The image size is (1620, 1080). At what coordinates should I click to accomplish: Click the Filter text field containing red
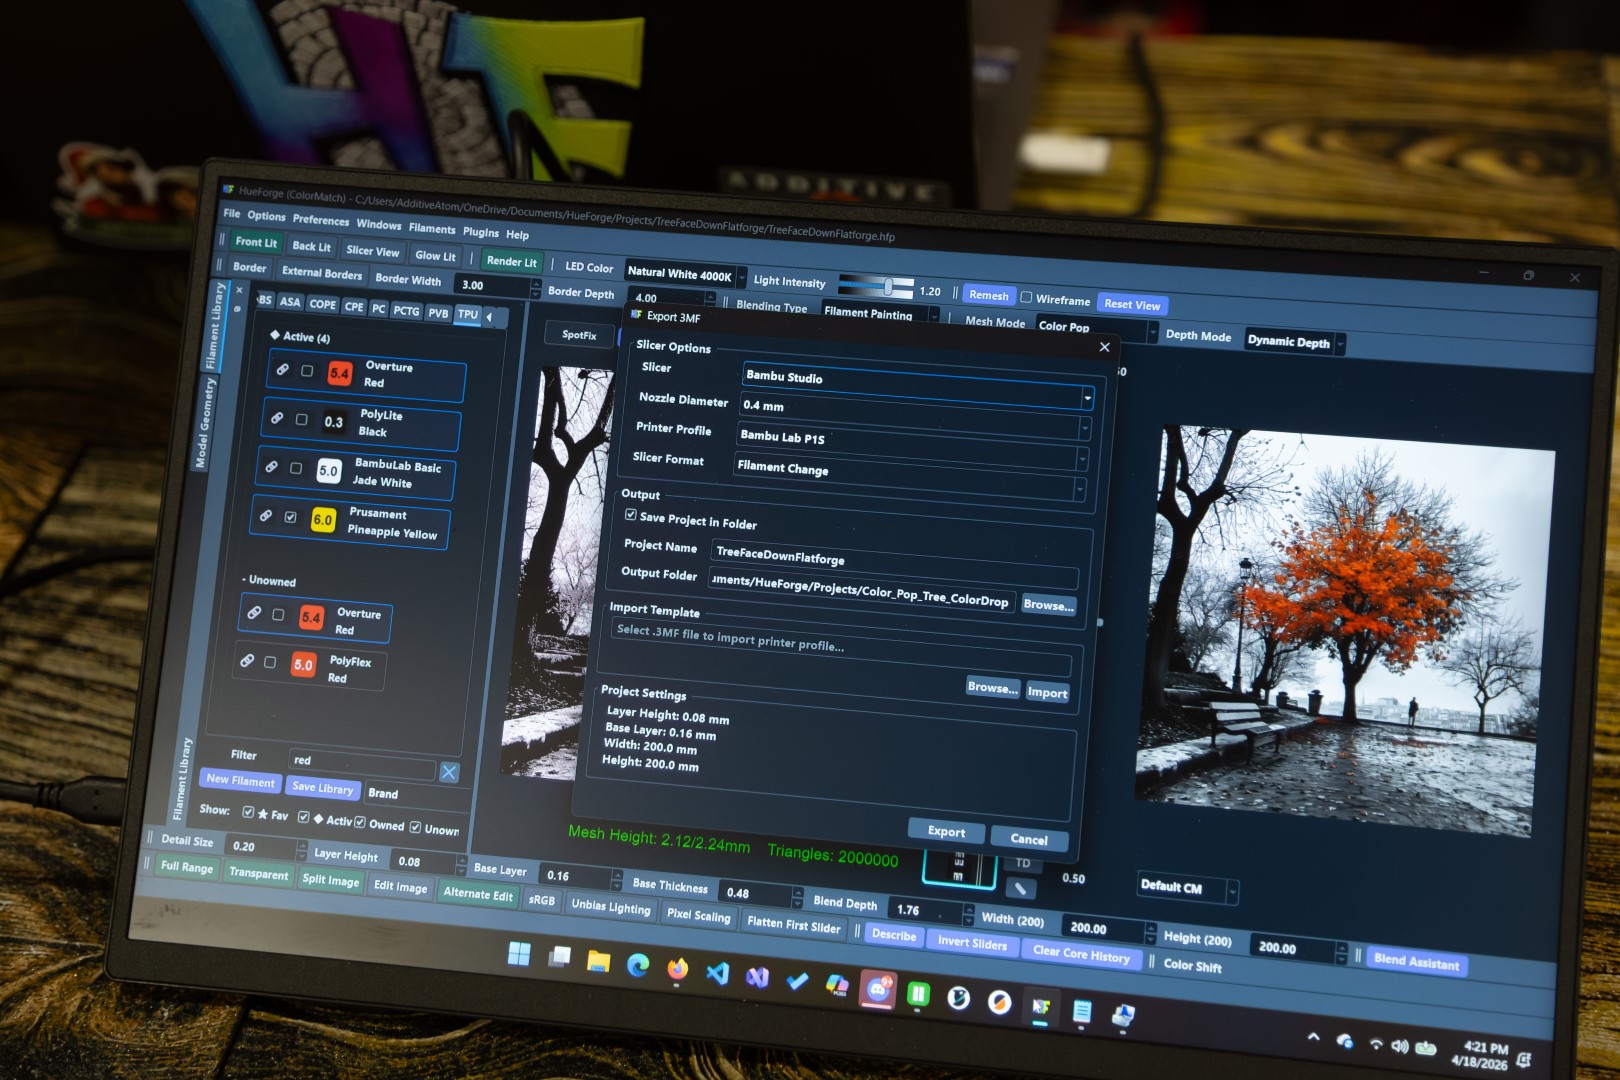(362, 763)
